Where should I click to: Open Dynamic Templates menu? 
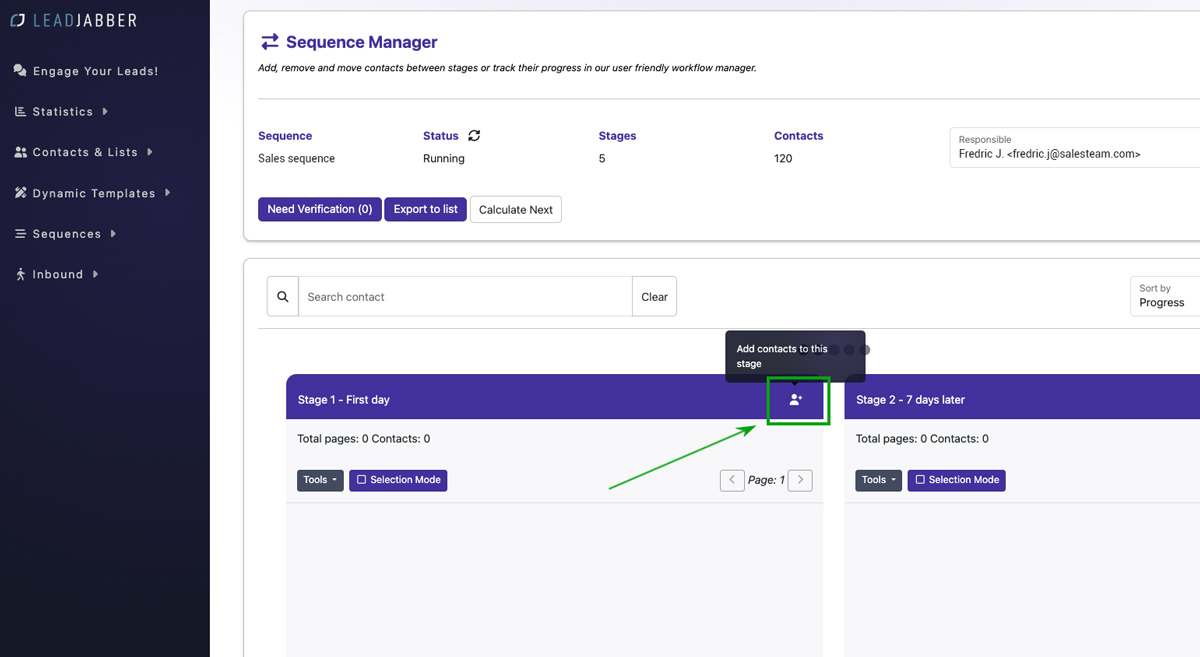[x=92, y=193]
